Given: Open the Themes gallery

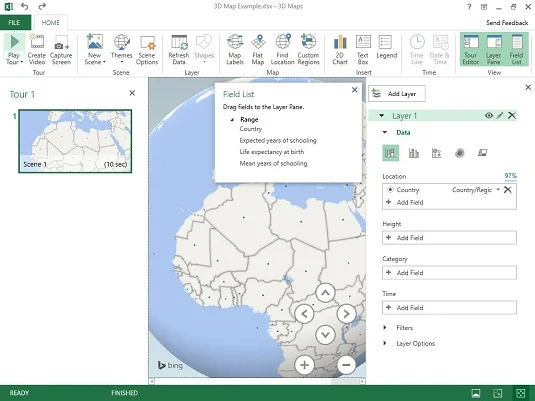Looking at the screenshot, I should 121,49.
